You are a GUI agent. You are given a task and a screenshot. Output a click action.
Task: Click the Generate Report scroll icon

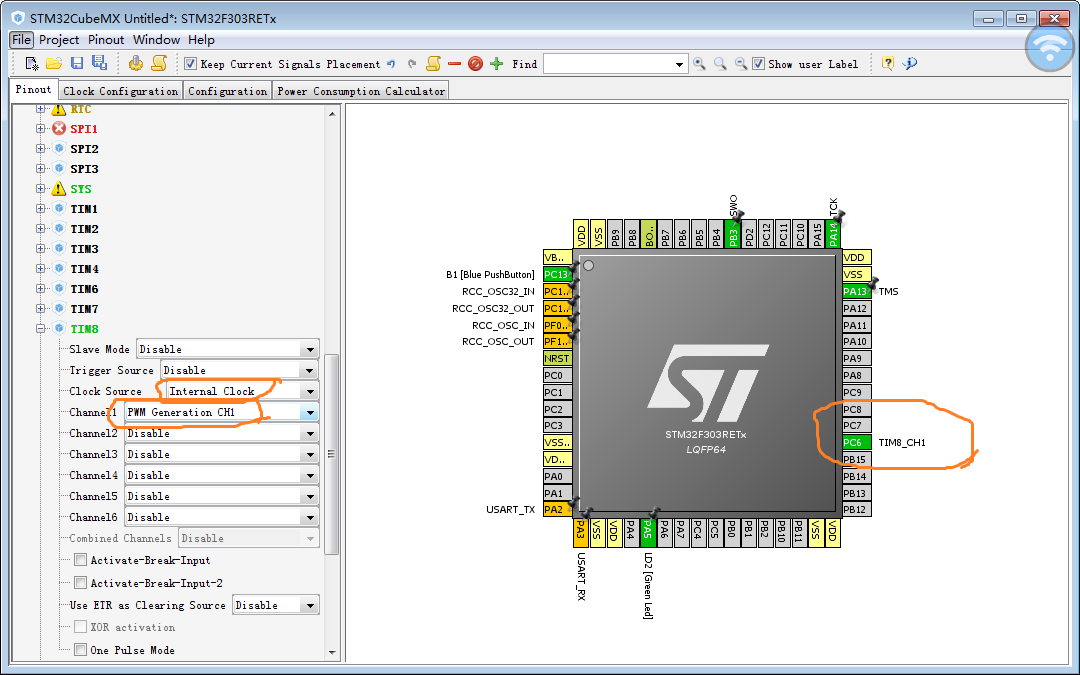pyautogui.click(x=159, y=63)
